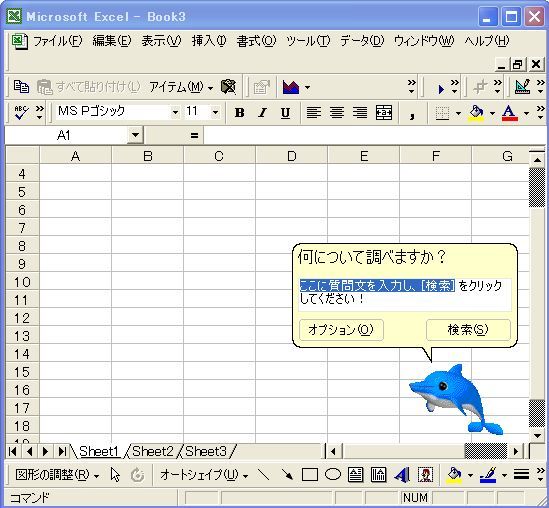Click the equals Edit Formula button
549x508 pixels.
[x=194, y=135]
